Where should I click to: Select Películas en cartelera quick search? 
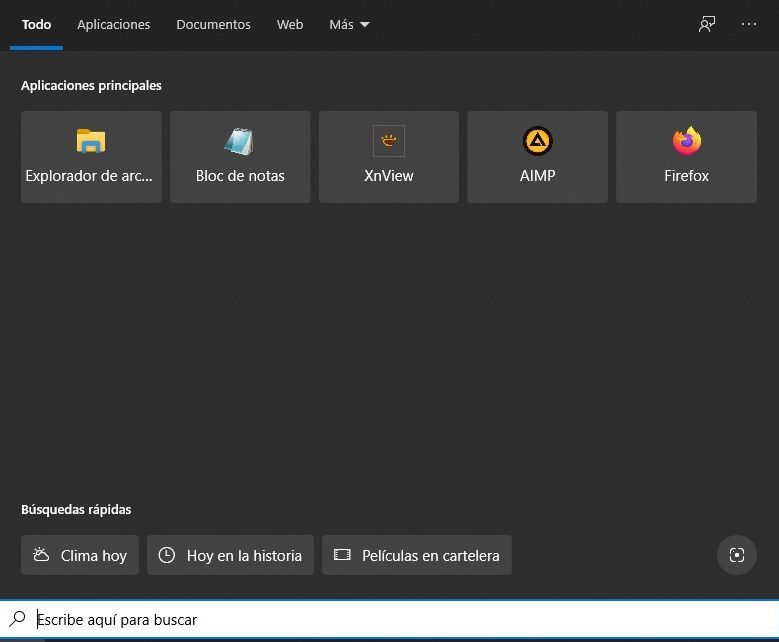pos(417,555)
